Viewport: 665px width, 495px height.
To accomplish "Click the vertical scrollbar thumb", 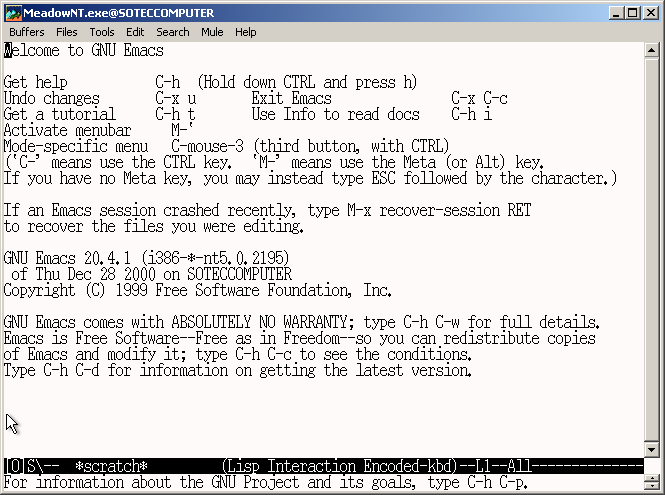I will 651,249.
